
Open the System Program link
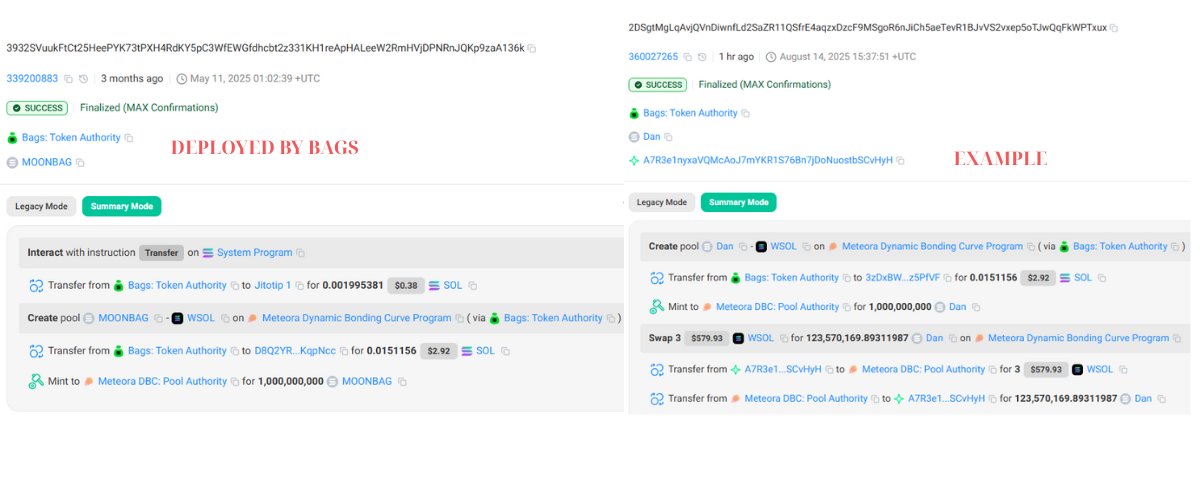(254, 253)
